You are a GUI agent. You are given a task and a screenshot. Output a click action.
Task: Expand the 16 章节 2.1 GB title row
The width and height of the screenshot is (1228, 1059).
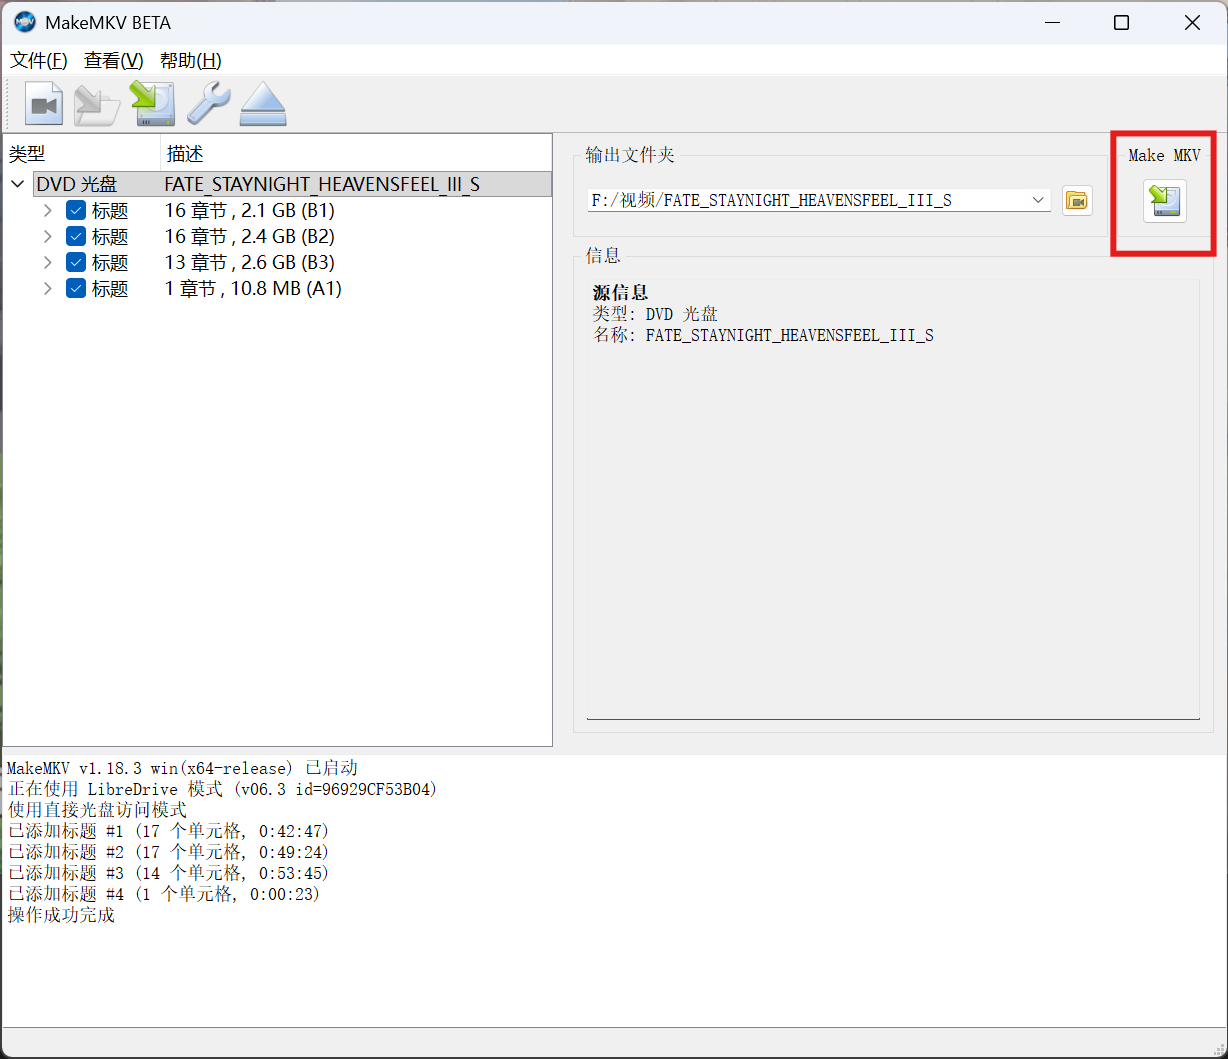click(47, 211)
